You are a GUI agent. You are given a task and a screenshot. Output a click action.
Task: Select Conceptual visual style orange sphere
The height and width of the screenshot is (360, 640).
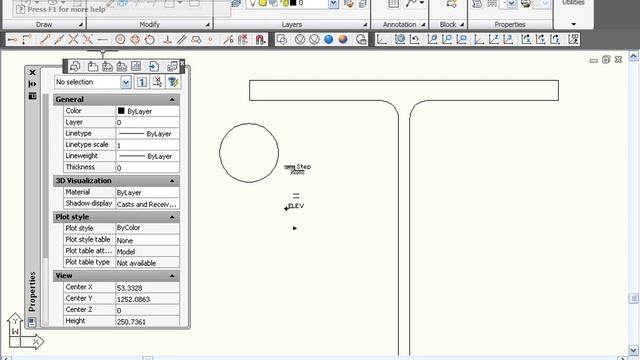[343, 40]
